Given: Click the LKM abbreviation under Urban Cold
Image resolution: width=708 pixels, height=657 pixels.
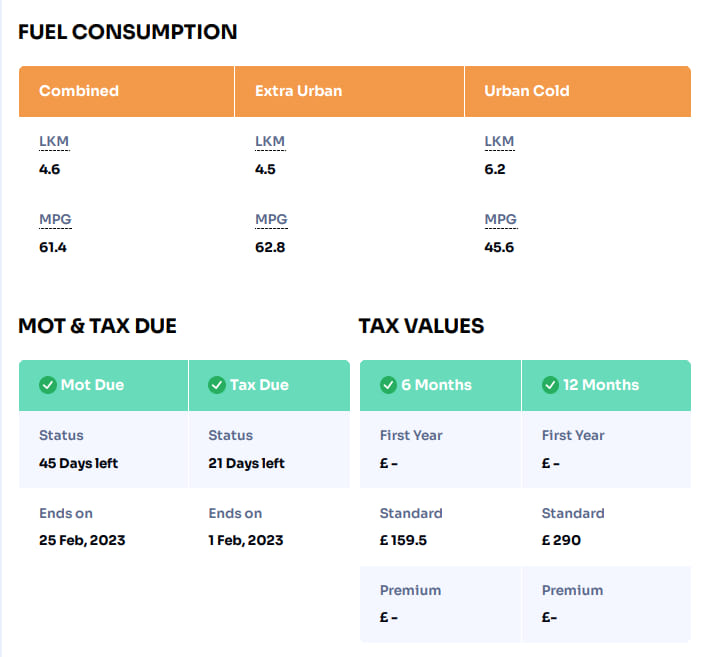Looking at the screenshot, I should click(499, 142).
